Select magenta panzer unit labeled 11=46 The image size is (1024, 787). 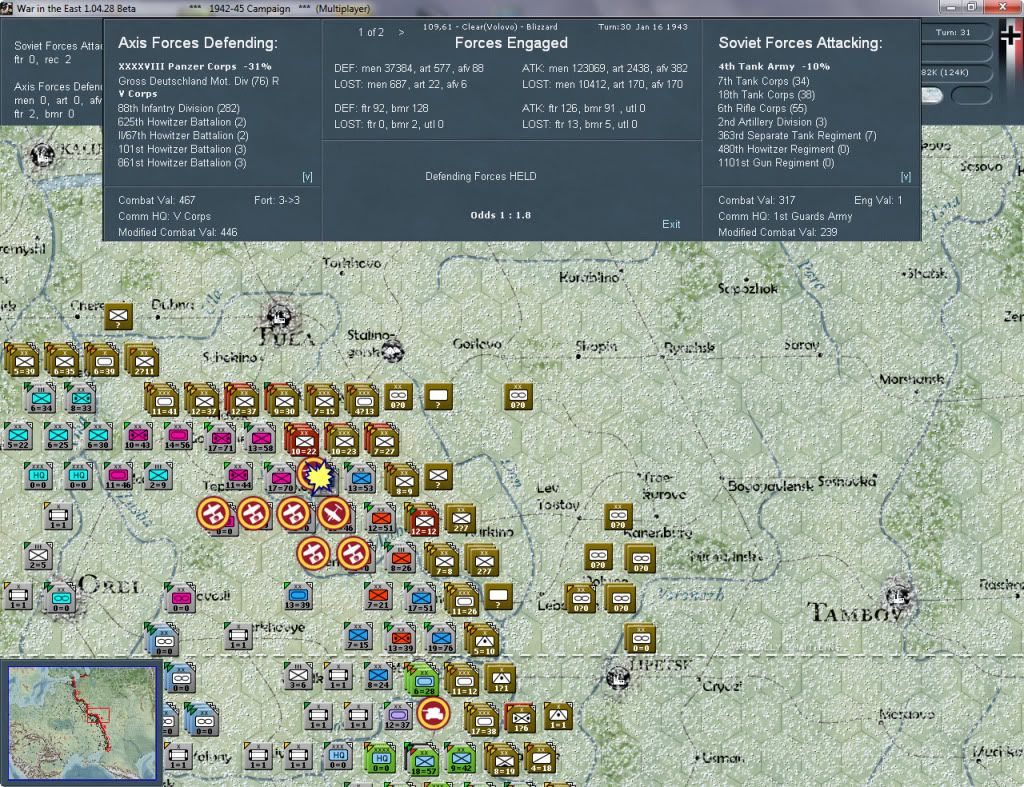point(118,477)
